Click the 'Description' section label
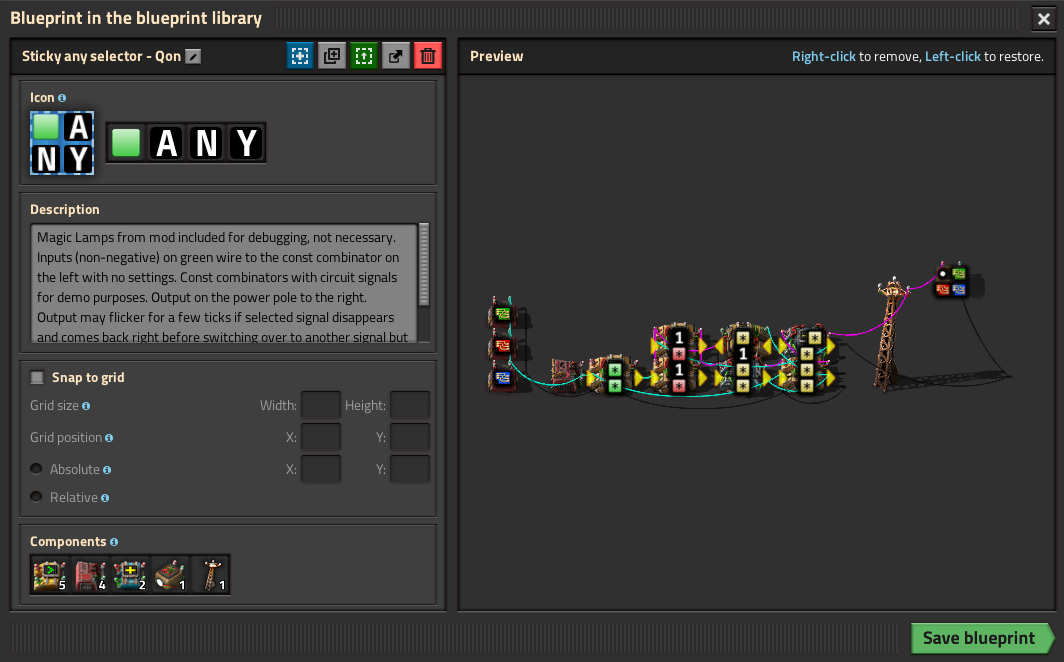Viewport: 1064px width, 662px height. click(64, 210)
